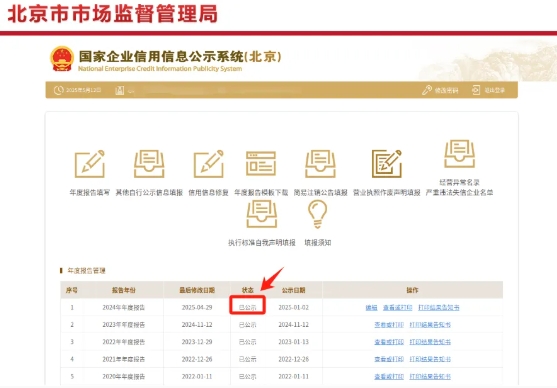Click the 已公示 status in the 2023 row
The height and width of the screenshot is (388, 557).
click(x=248, y=325)
